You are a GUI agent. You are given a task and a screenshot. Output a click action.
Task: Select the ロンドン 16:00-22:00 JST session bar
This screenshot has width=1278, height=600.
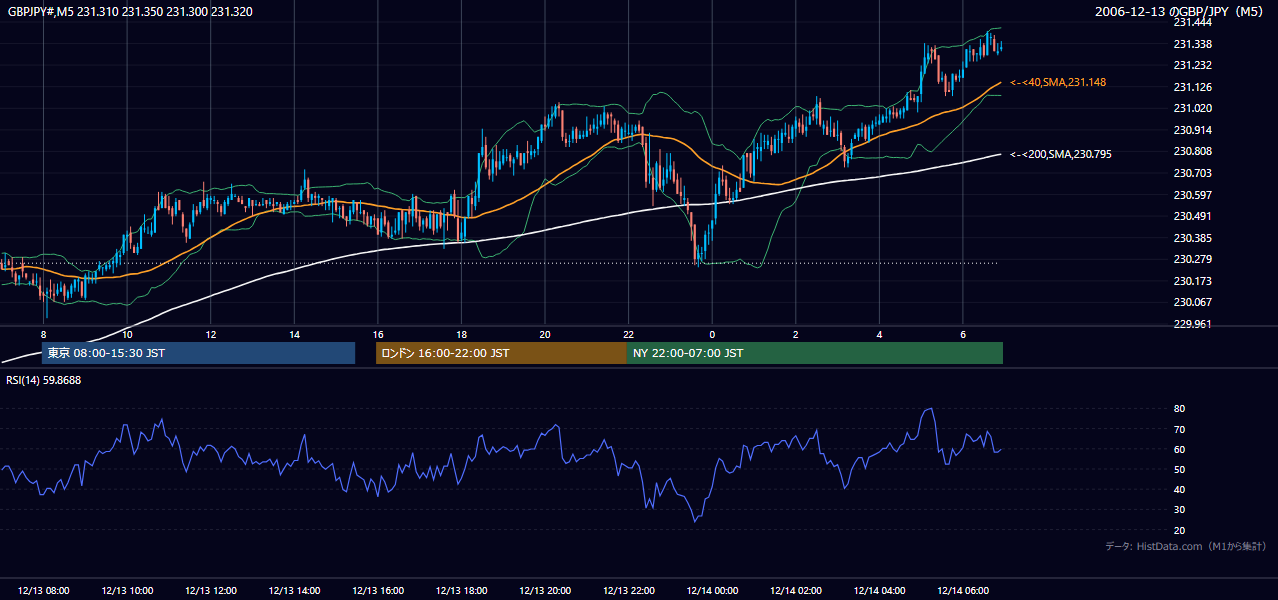click(x=501, y=353)
